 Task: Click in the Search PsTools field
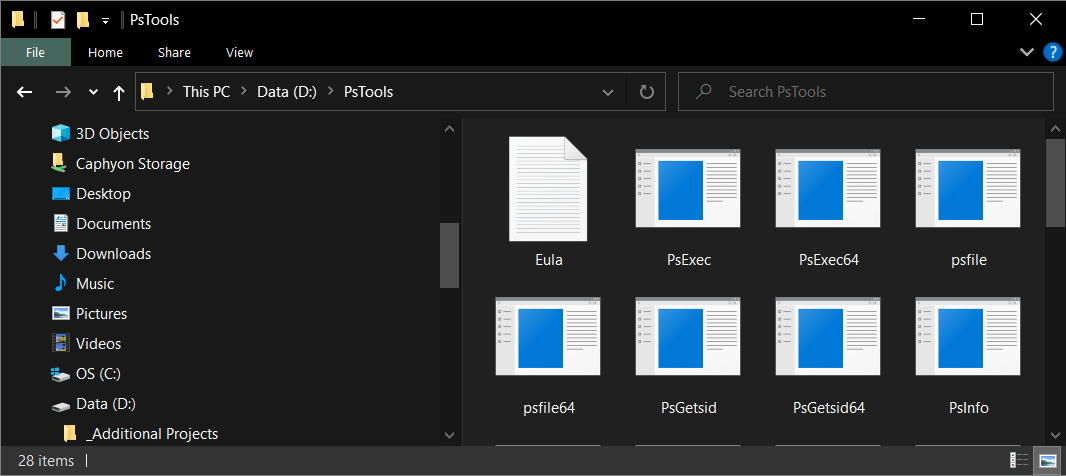(865, 92)
